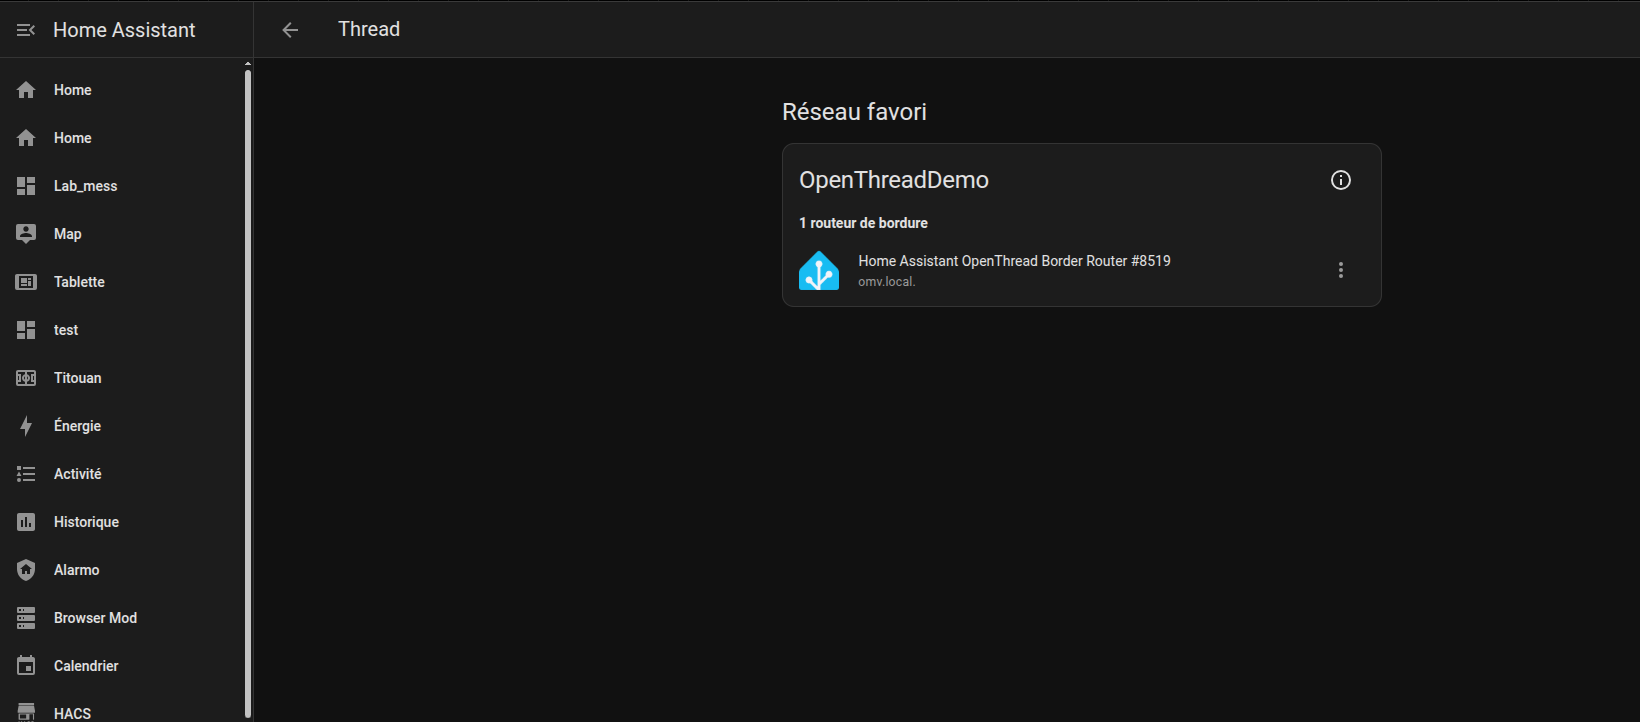1640x722 pixels.
Task: Open the Énergie lightning bolt icon
Action: tap(26, 426)
